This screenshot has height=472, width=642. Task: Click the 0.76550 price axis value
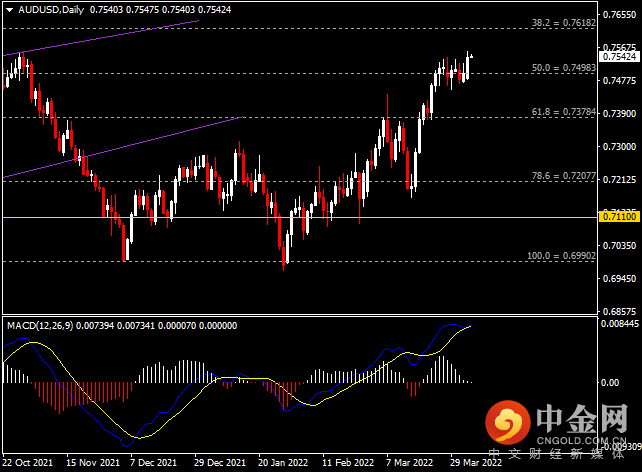619,15
